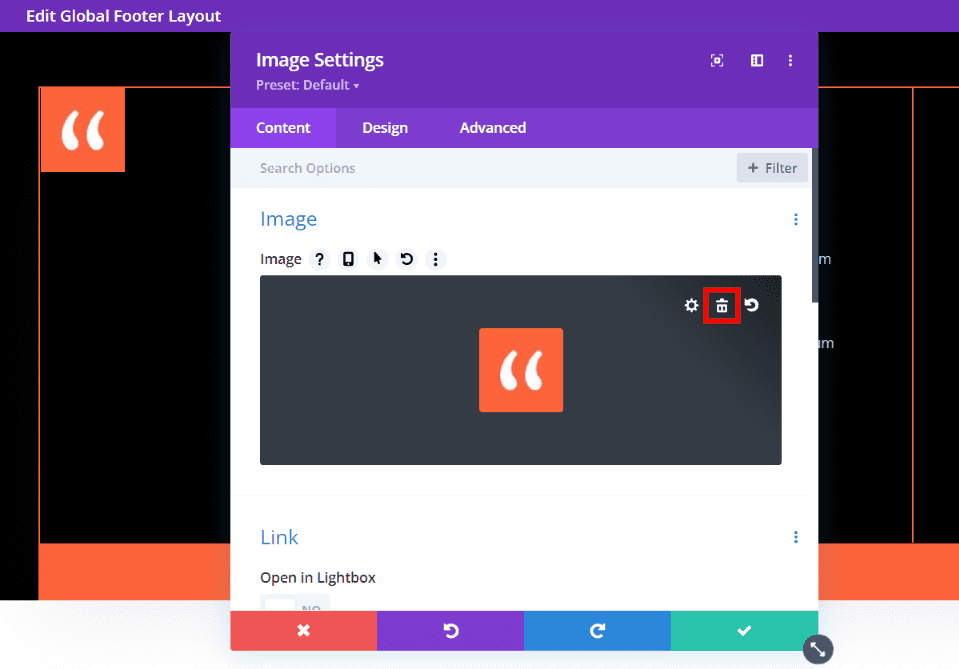Viewport: 959px width, 669px height.
Task: Open the modal's three-dot options menu
Action: [791, 60]
